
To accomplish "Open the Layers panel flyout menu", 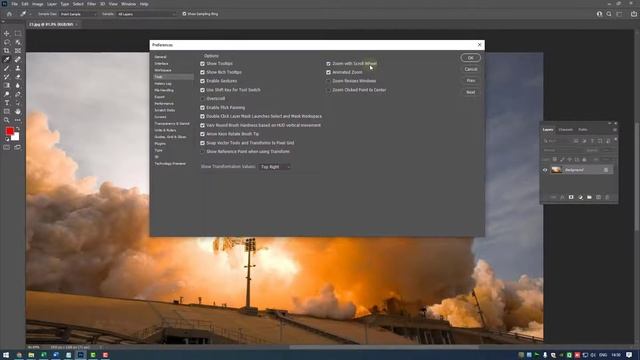I will click(x=614, y=130).
